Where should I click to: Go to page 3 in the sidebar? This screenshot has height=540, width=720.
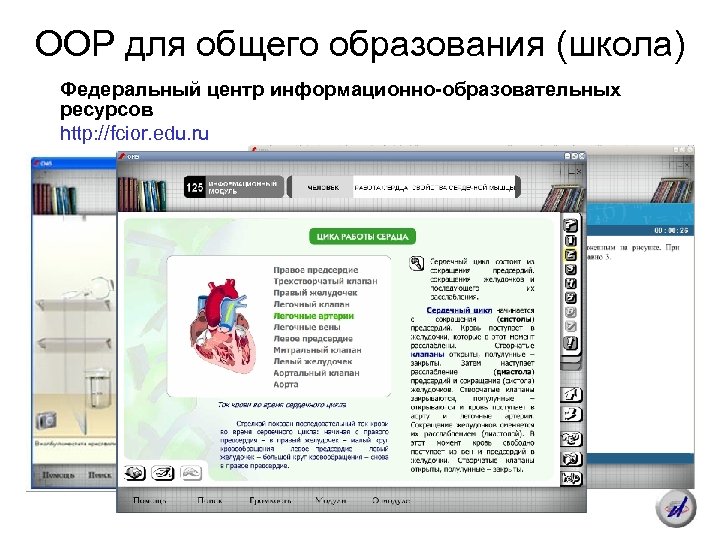click(x=571, y=269)
